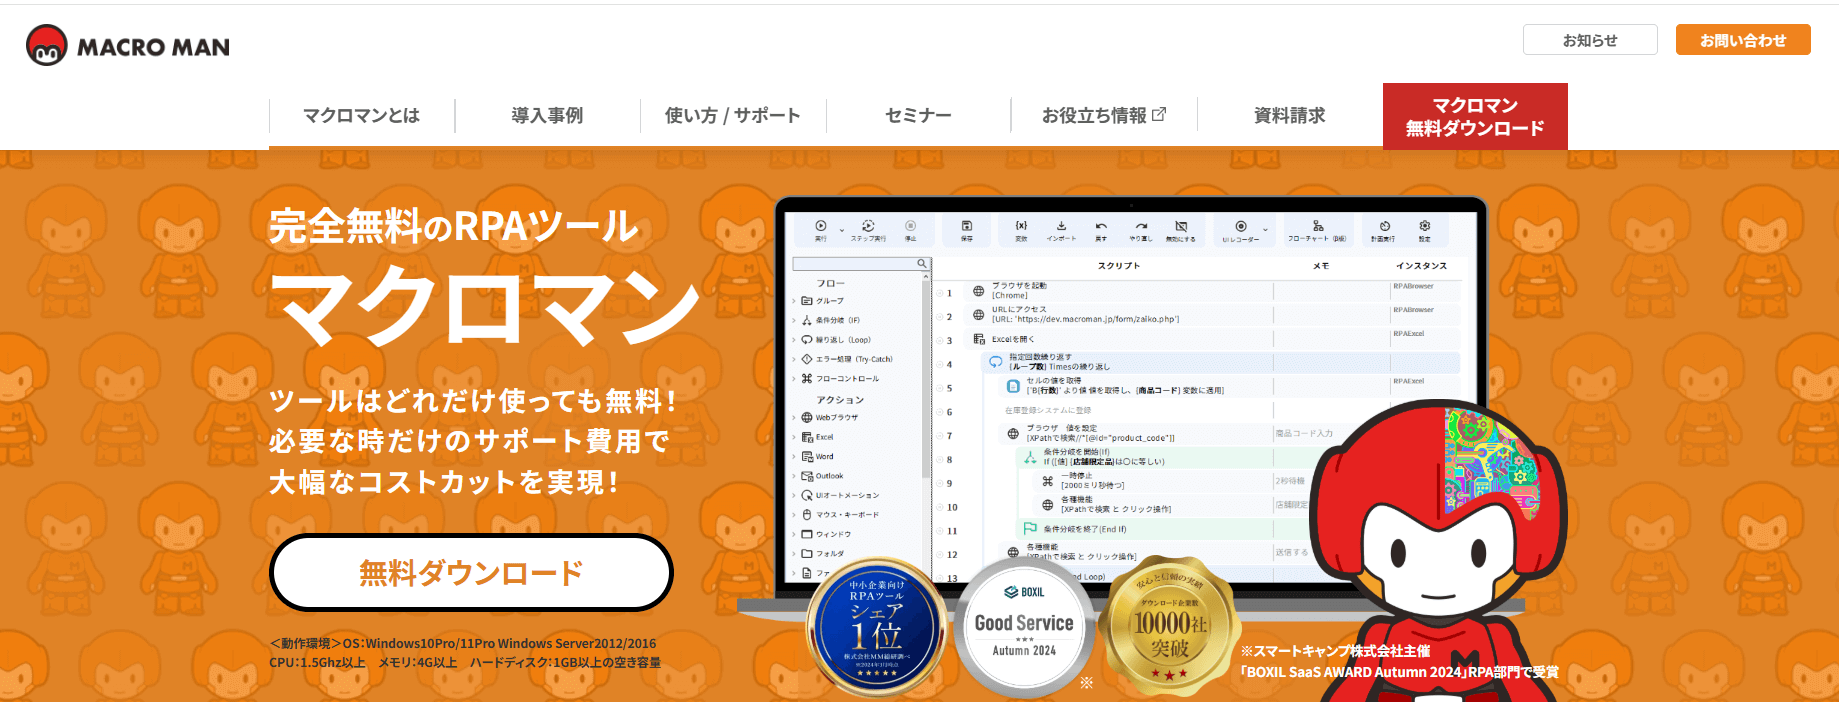Open the マクロマンとは menu item
Viewport: 1839px width, 702px height.
pos(362,116)
